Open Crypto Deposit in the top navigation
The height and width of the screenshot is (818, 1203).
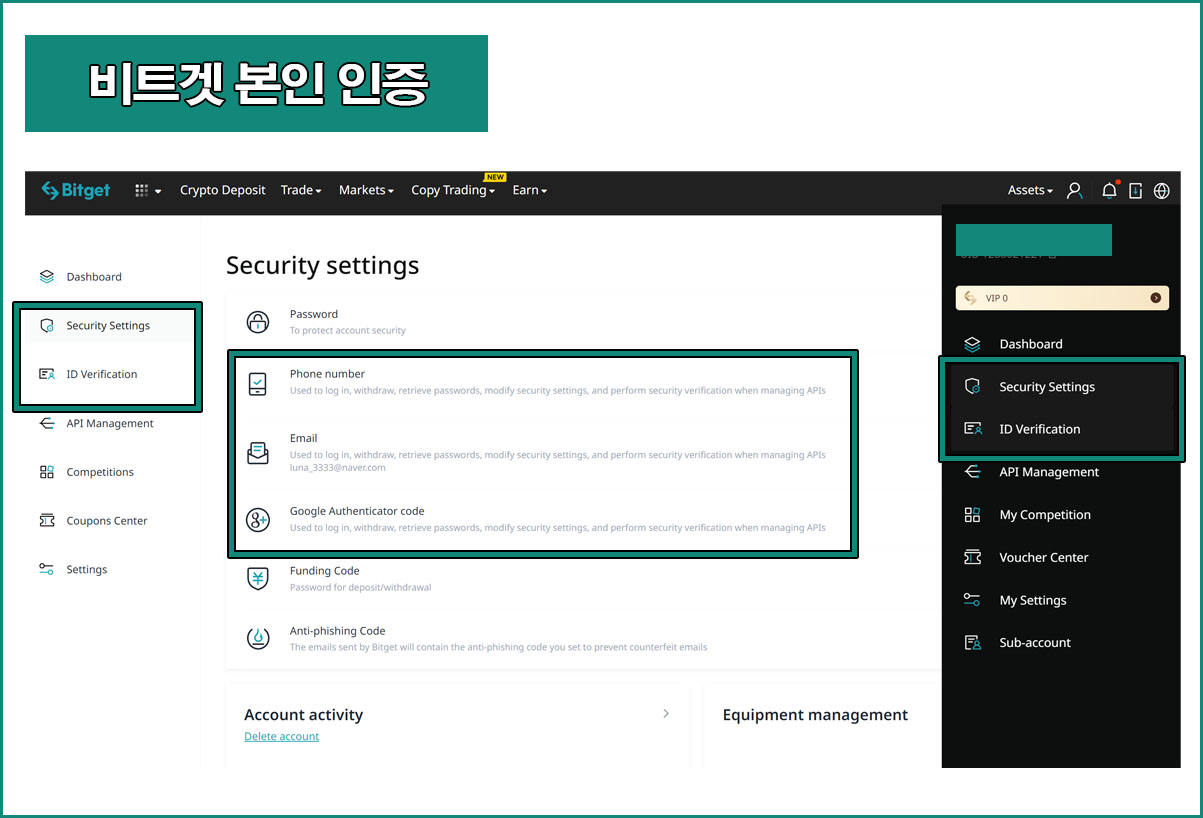click(x=223, y=190)
